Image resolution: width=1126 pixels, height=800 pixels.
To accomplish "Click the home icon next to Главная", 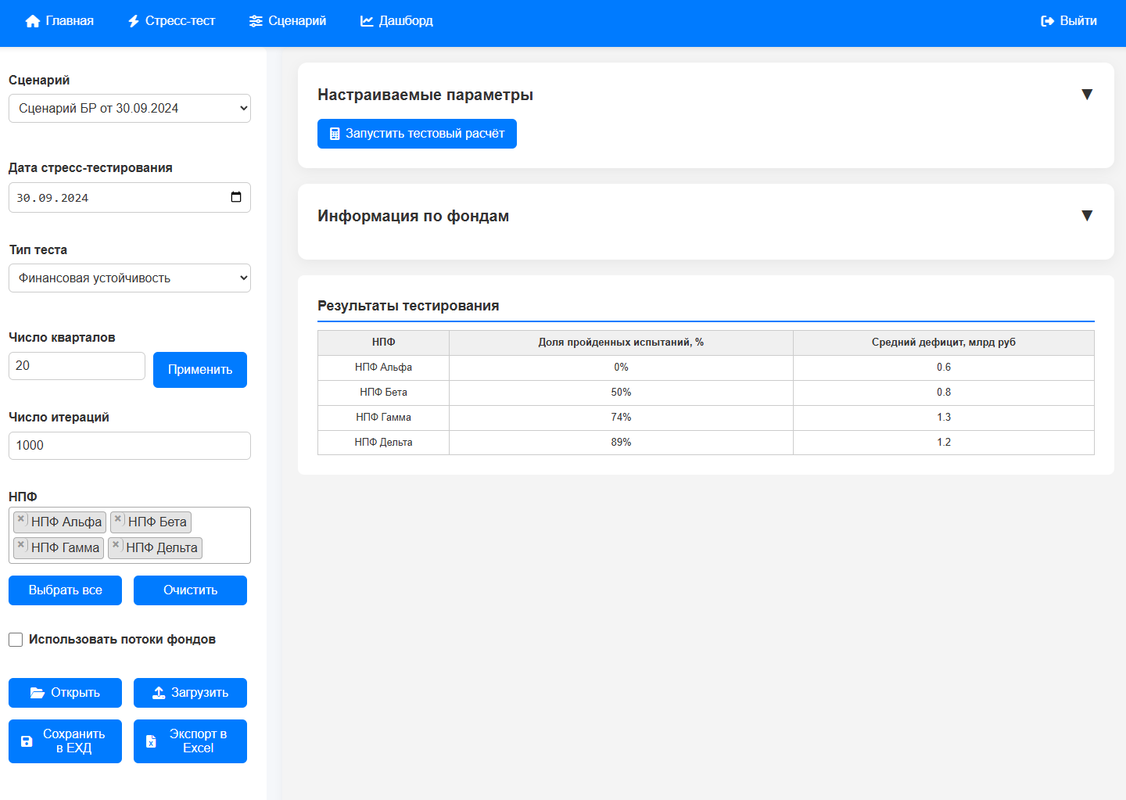I will pos(32,22).
